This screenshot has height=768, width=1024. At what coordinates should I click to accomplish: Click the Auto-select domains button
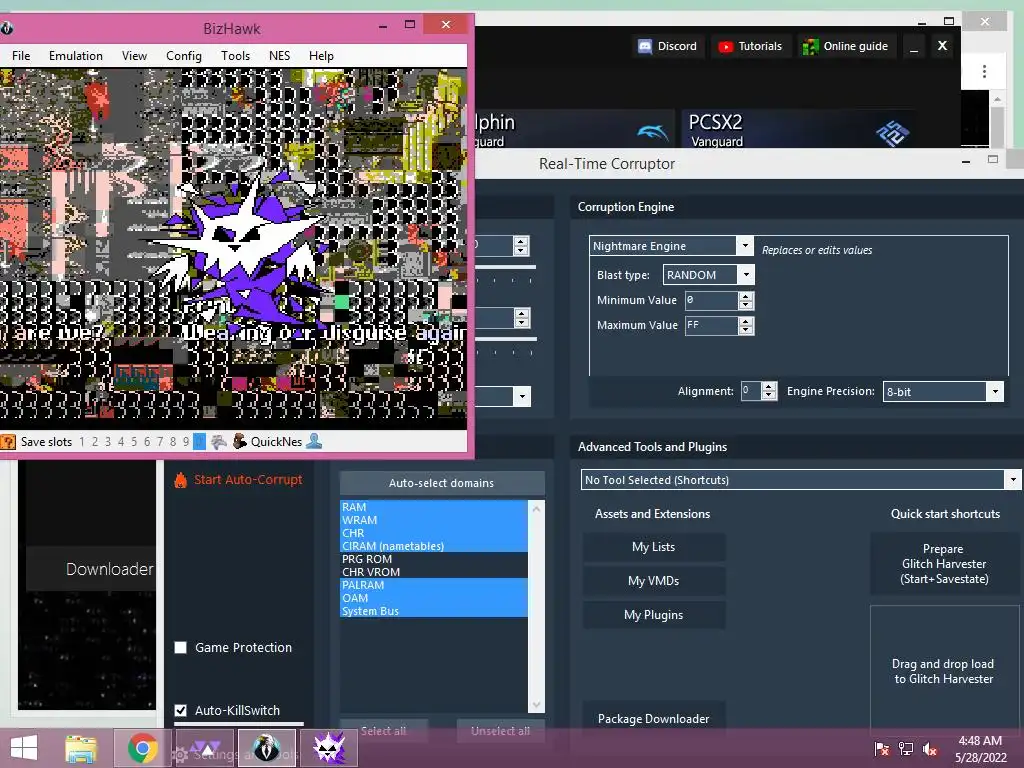pos(441,483)
